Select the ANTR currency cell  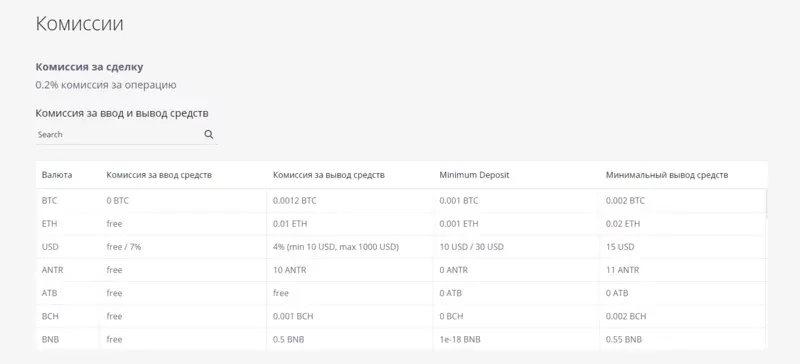click(x=53, y=270)
